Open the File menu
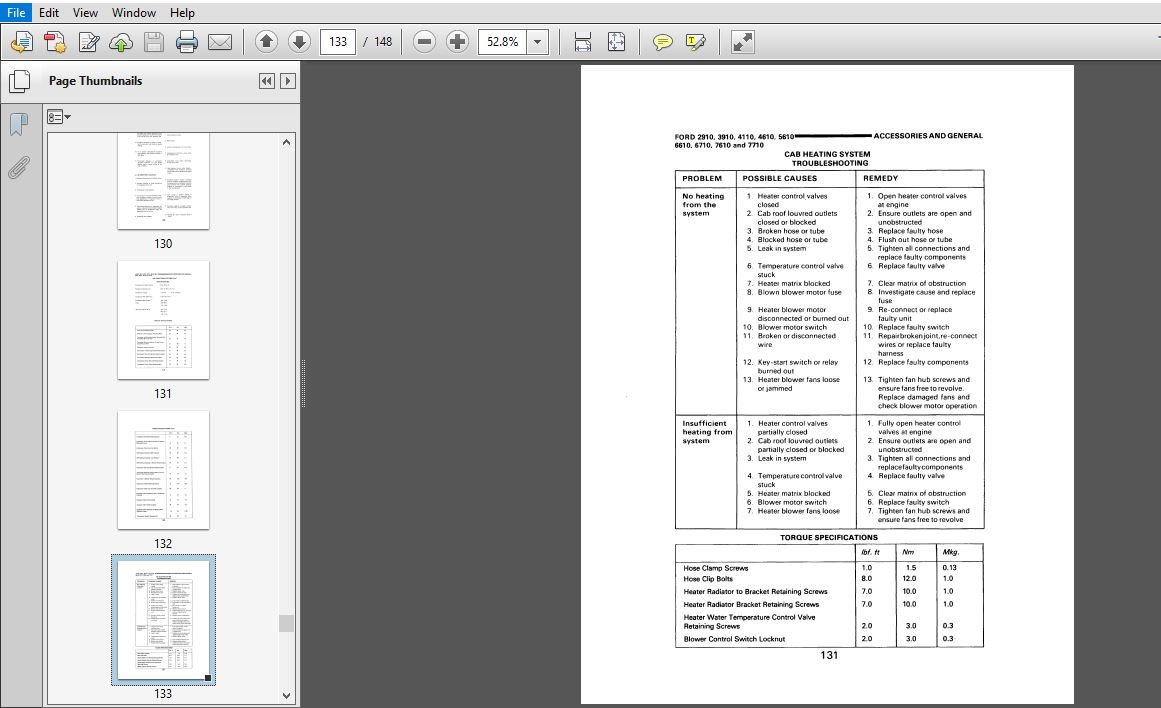Viewport: 1161px width, 708px height. [x=16, y=13]
